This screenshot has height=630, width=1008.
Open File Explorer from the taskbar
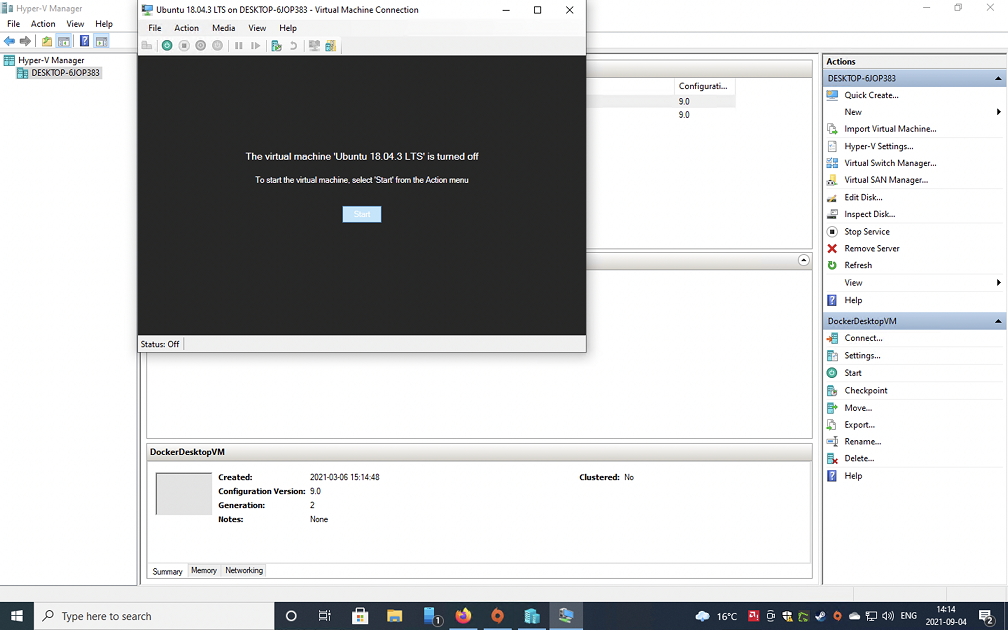click(x=394, y=616)
